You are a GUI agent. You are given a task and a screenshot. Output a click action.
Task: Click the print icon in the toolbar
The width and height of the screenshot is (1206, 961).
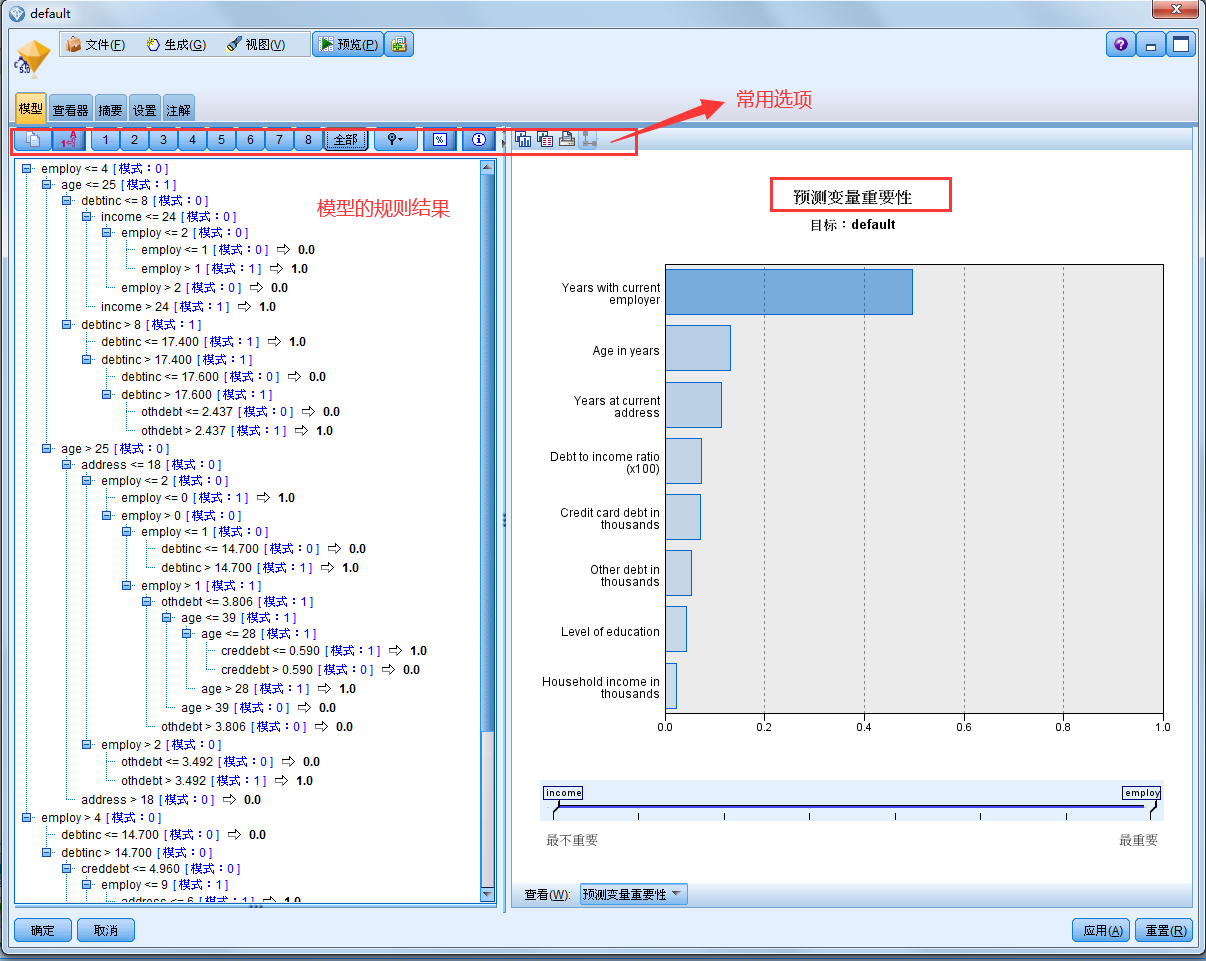(567, 139)
